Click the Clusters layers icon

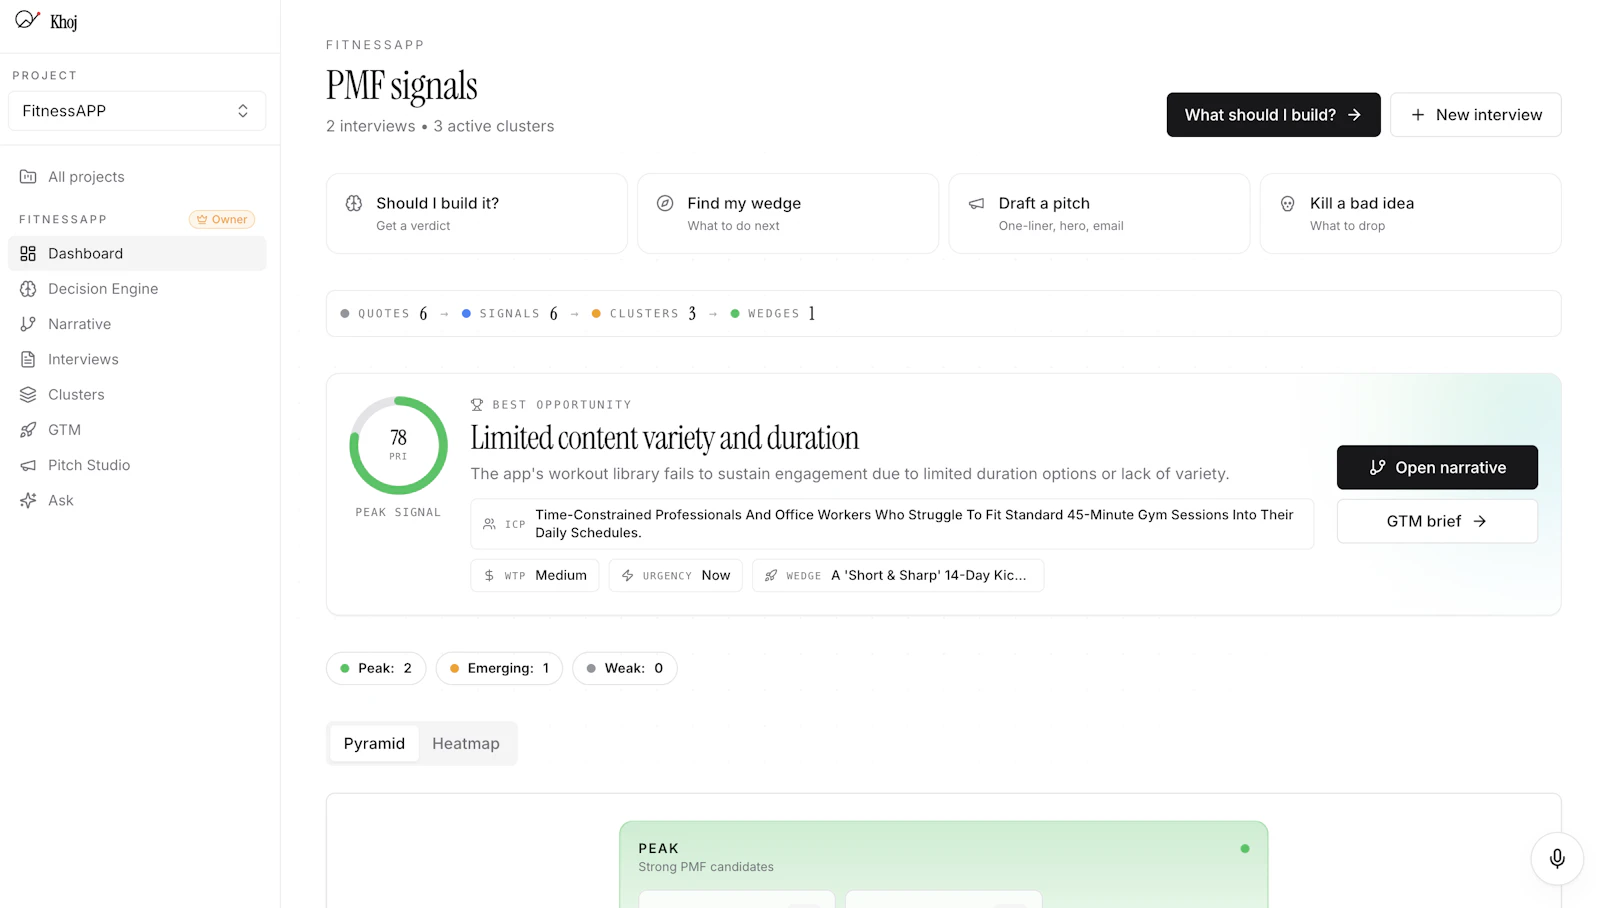[x=28, y=395]
